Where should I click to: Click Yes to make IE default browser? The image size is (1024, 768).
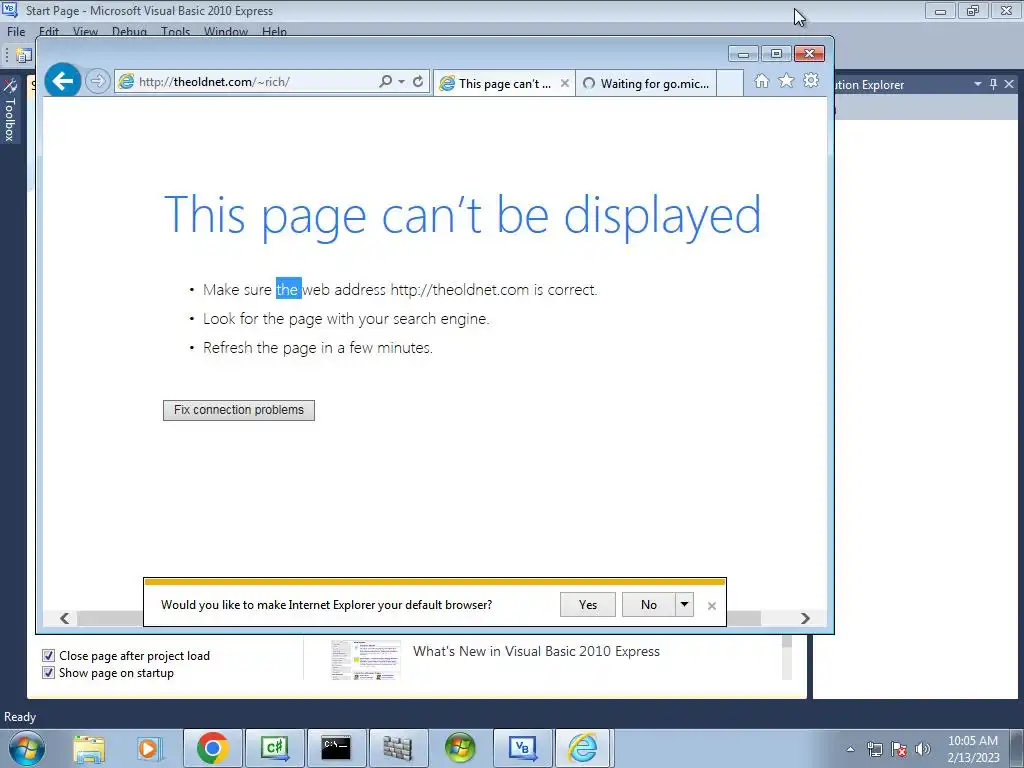click(x=588, y=605)
